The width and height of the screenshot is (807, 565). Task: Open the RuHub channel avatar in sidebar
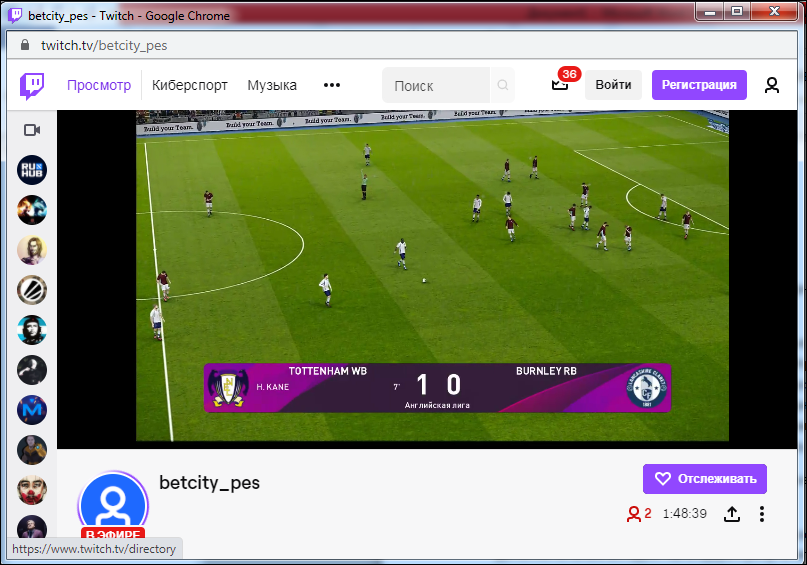pyautogui.click(x=32, y=170)
